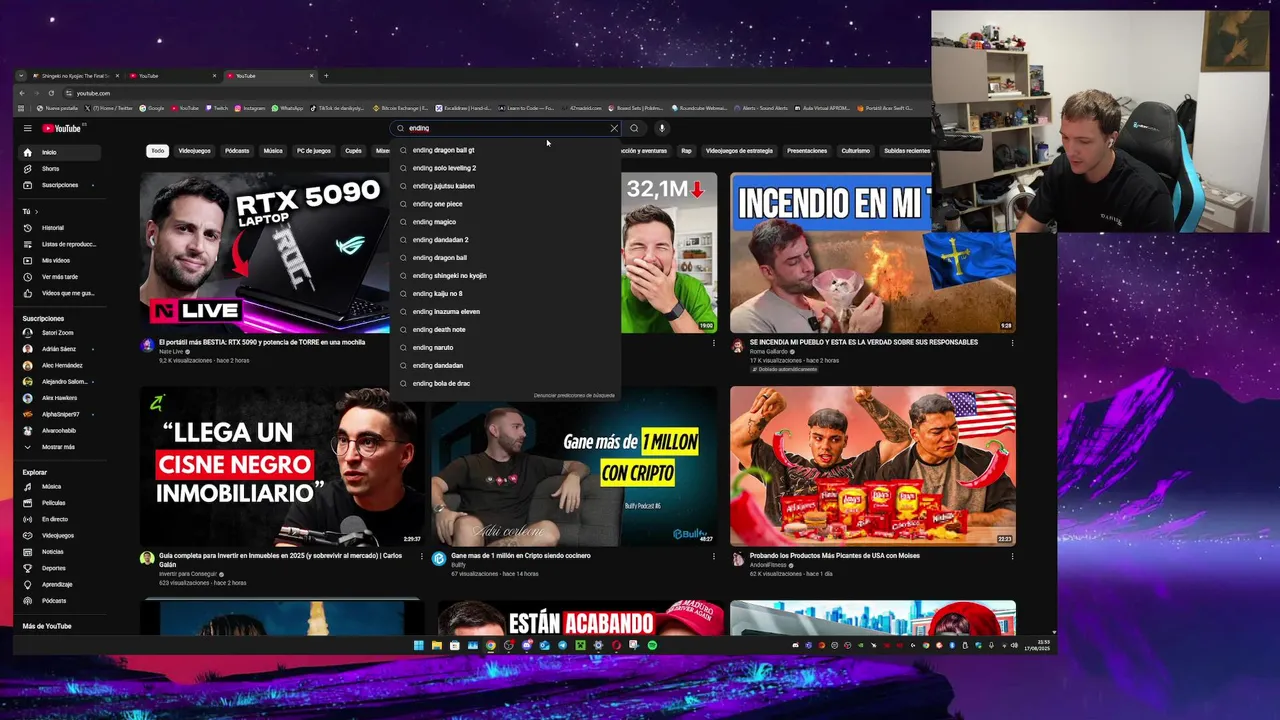Open Deportes under Explorar
Viewport: 1280px width, 720px height.
point(60,568)
